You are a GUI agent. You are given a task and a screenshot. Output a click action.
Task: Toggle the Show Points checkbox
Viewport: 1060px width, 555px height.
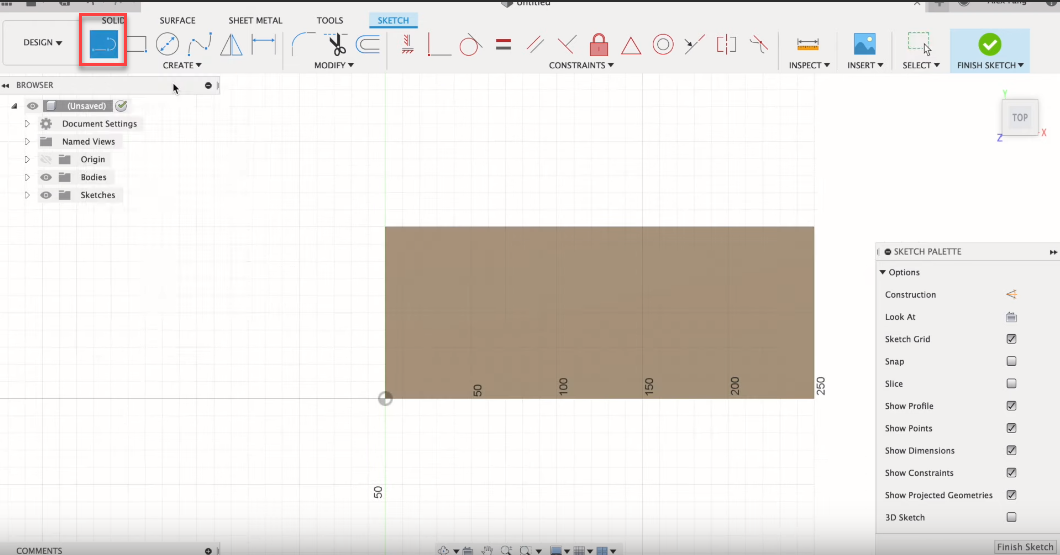(x=1011, y=429)
